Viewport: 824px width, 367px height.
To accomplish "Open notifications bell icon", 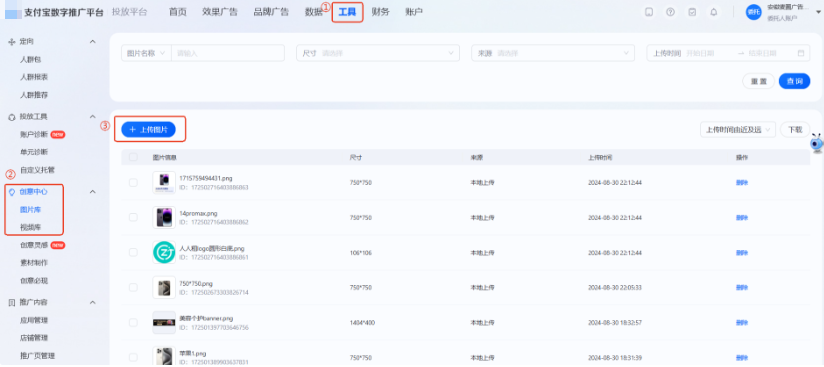I will click(714, 12).
